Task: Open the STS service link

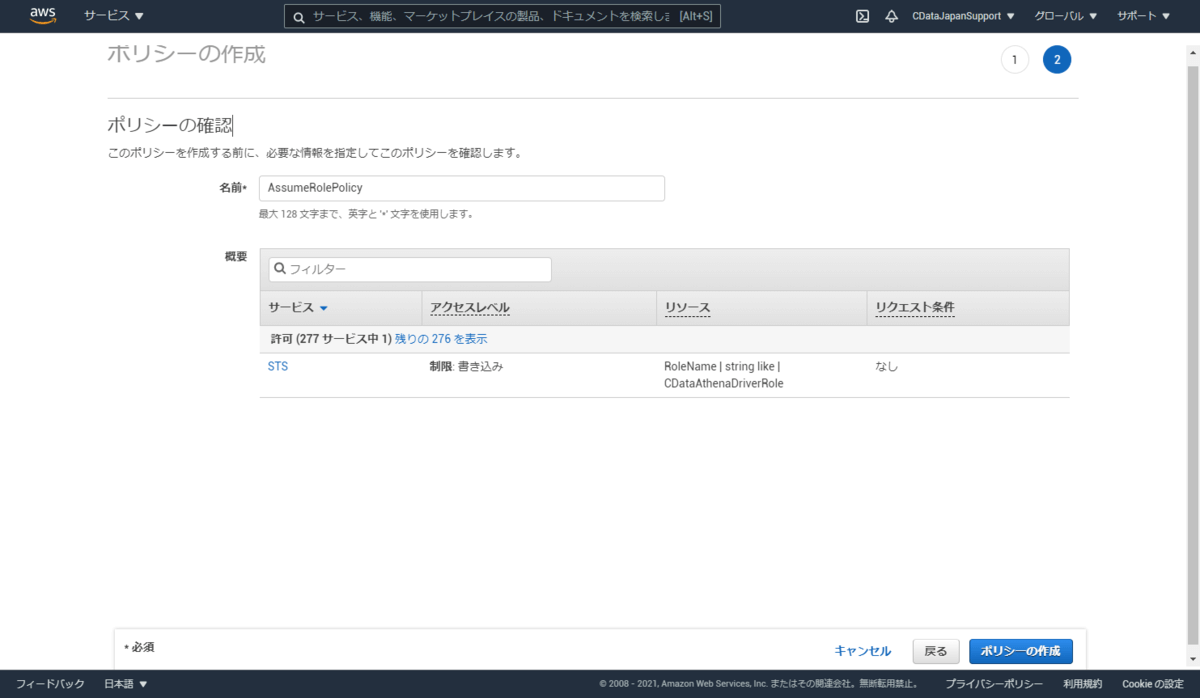Action: [278, 367]
